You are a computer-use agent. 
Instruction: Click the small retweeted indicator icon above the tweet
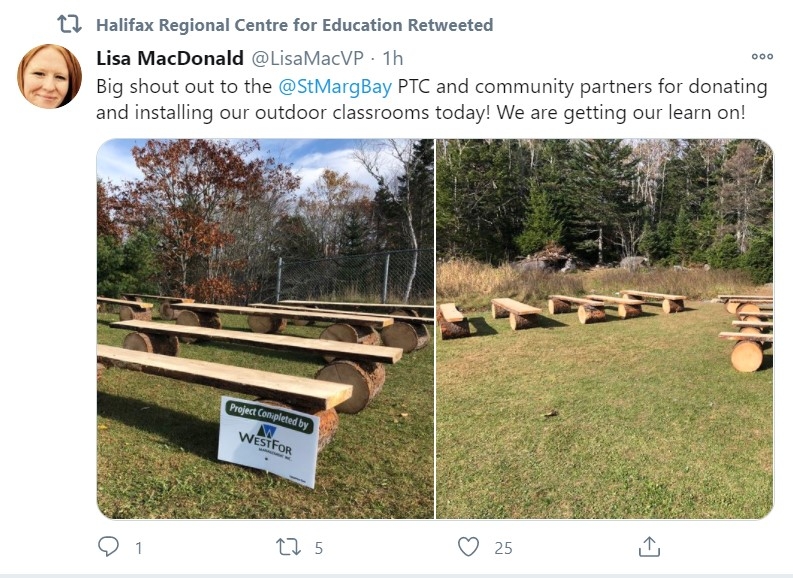(69, 23)
